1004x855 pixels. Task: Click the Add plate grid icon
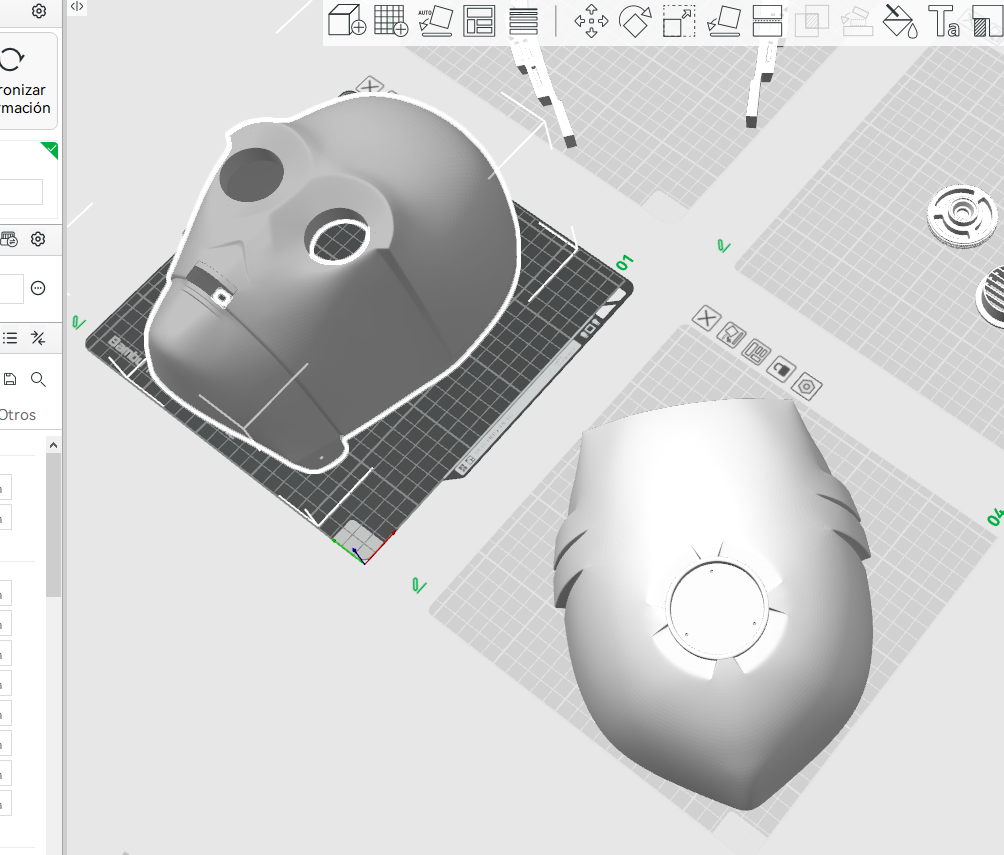click(391, 20)
